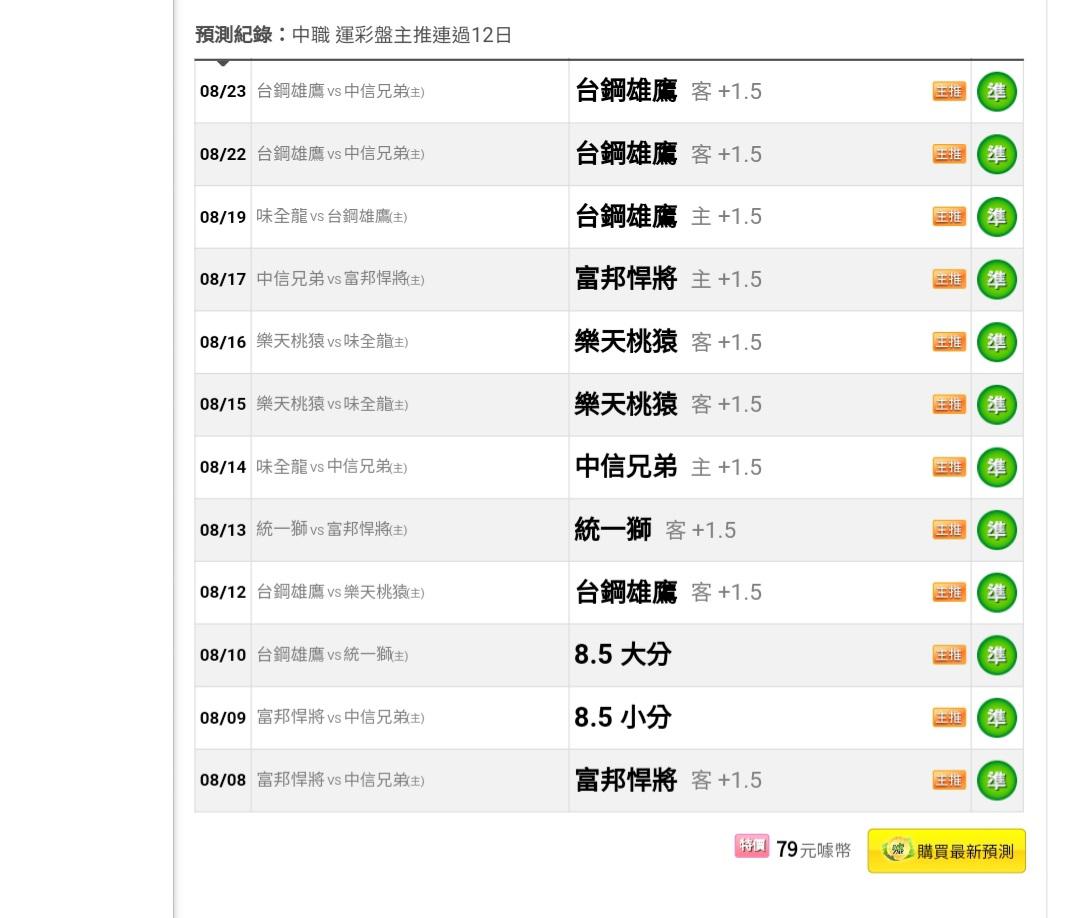1080x918 pixels.
Task: Click the green 準 icon for 08/15
Action: pos(997,404)
